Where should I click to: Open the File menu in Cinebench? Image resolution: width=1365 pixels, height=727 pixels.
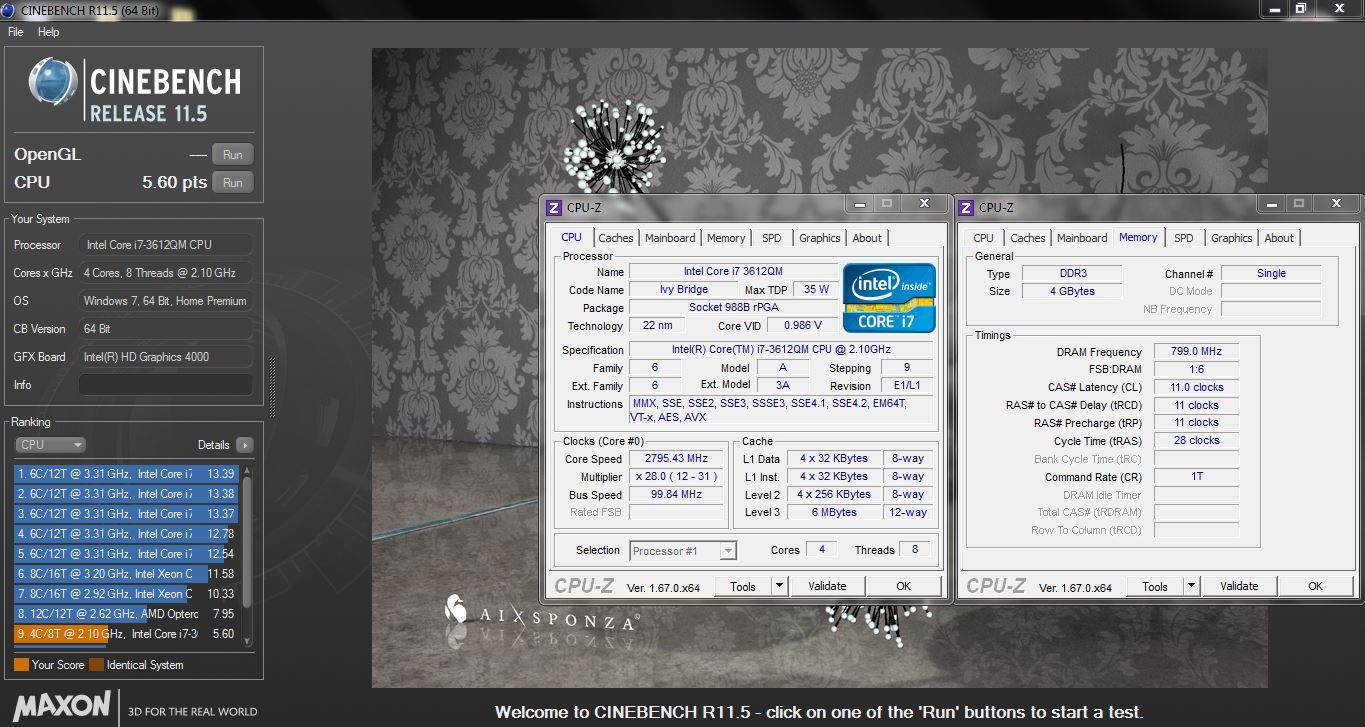(x=16, y=32)
